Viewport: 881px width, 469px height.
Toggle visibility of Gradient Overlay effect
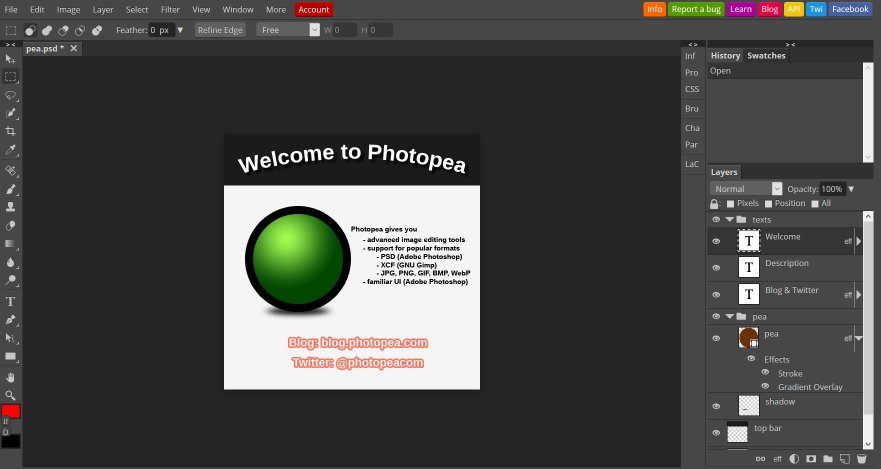pos(765,386)
